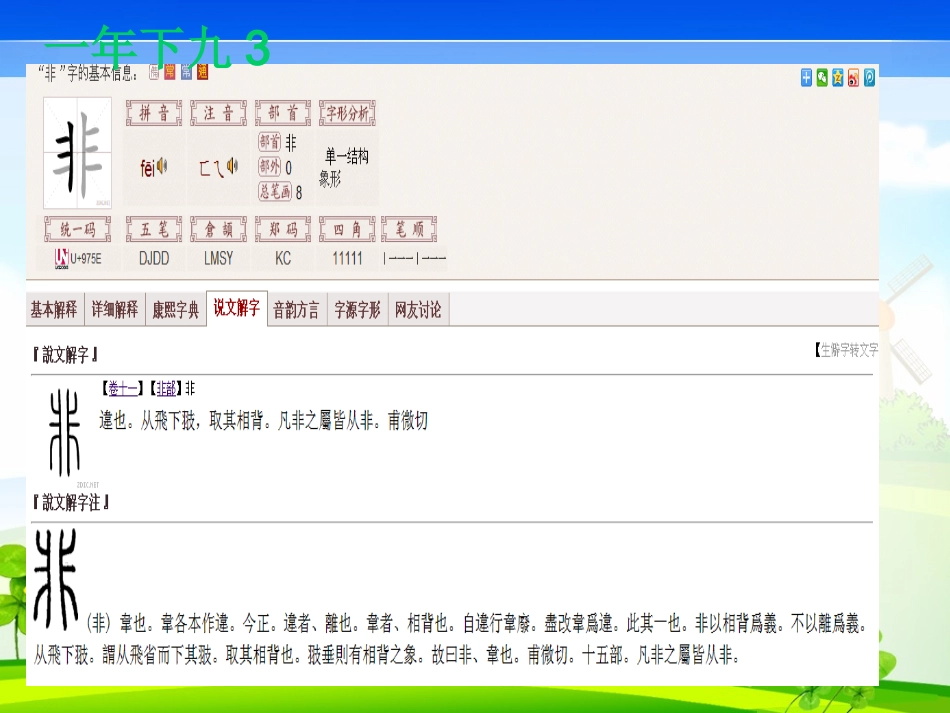This screenshot has height=713, width=950.
Task: Switch to the 康熙字典 tab
Action: [x=176, y=310]
